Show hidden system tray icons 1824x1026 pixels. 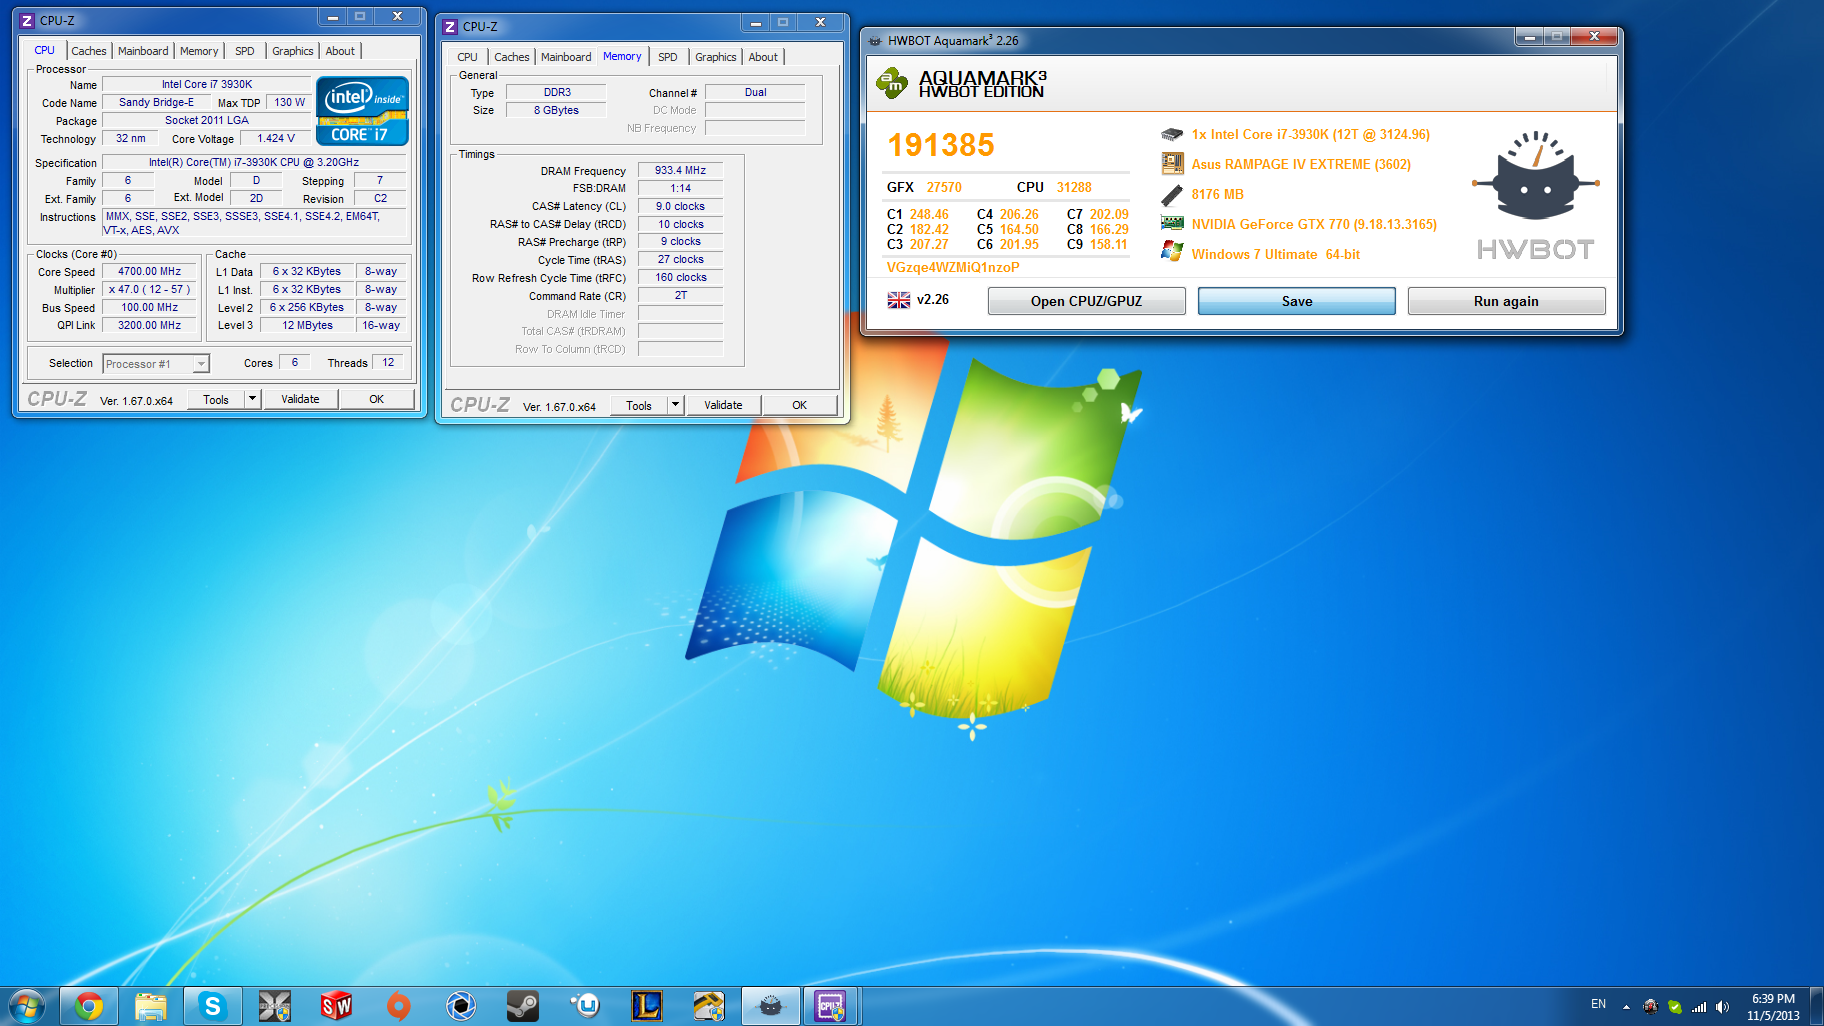point(1626,1007)
